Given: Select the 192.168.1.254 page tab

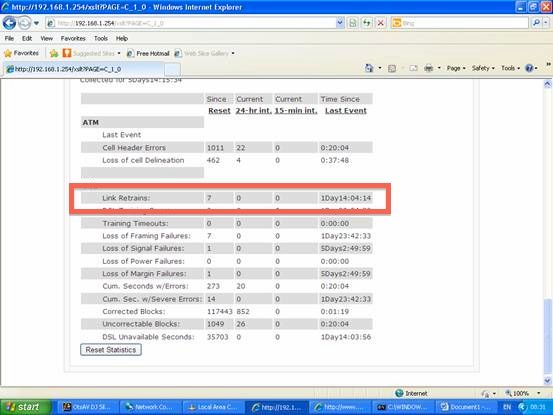Looking at the screenshot, I should click(83, 69).
